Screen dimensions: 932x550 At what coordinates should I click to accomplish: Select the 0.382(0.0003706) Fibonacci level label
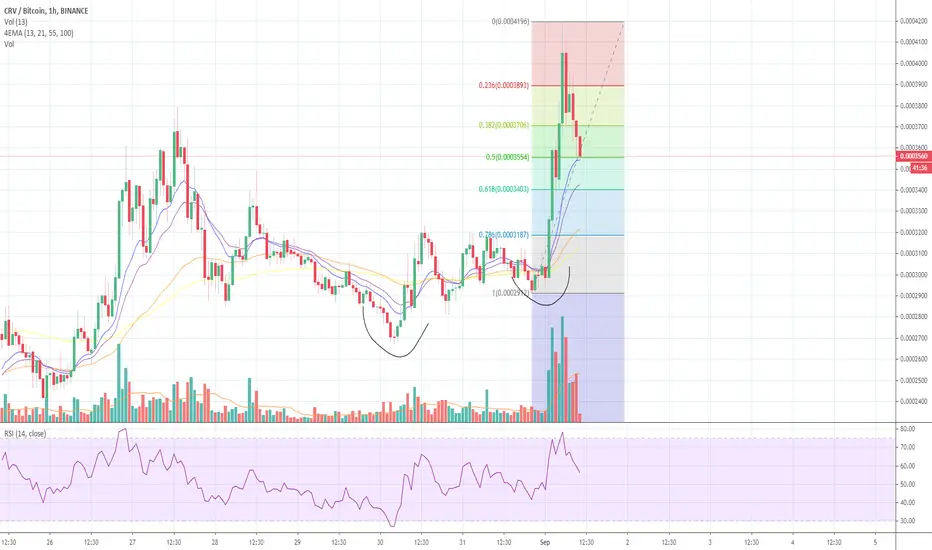[503, 125]
